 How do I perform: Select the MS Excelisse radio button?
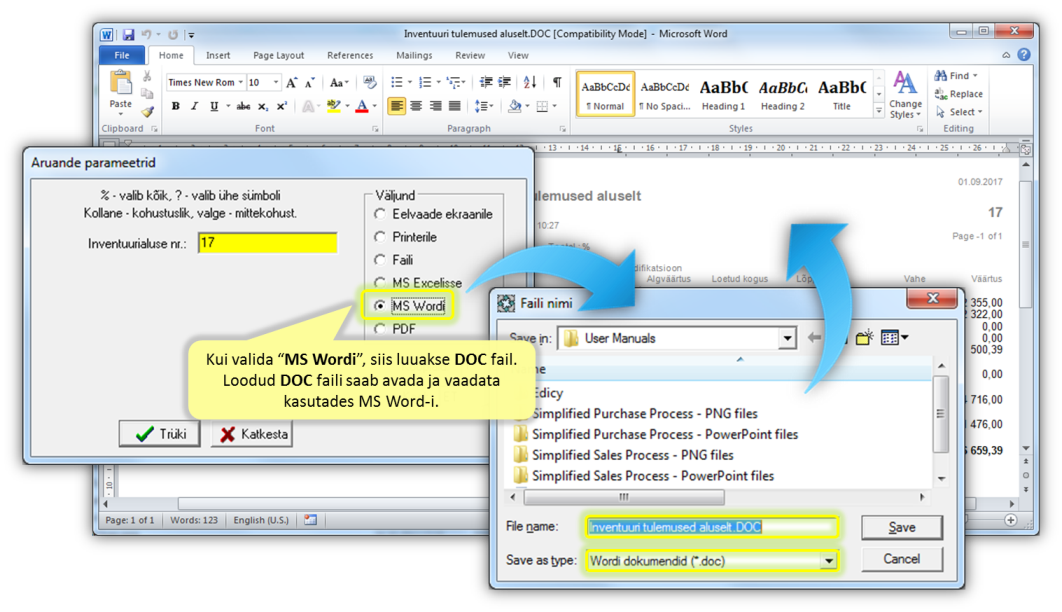(x=380, y=282)
